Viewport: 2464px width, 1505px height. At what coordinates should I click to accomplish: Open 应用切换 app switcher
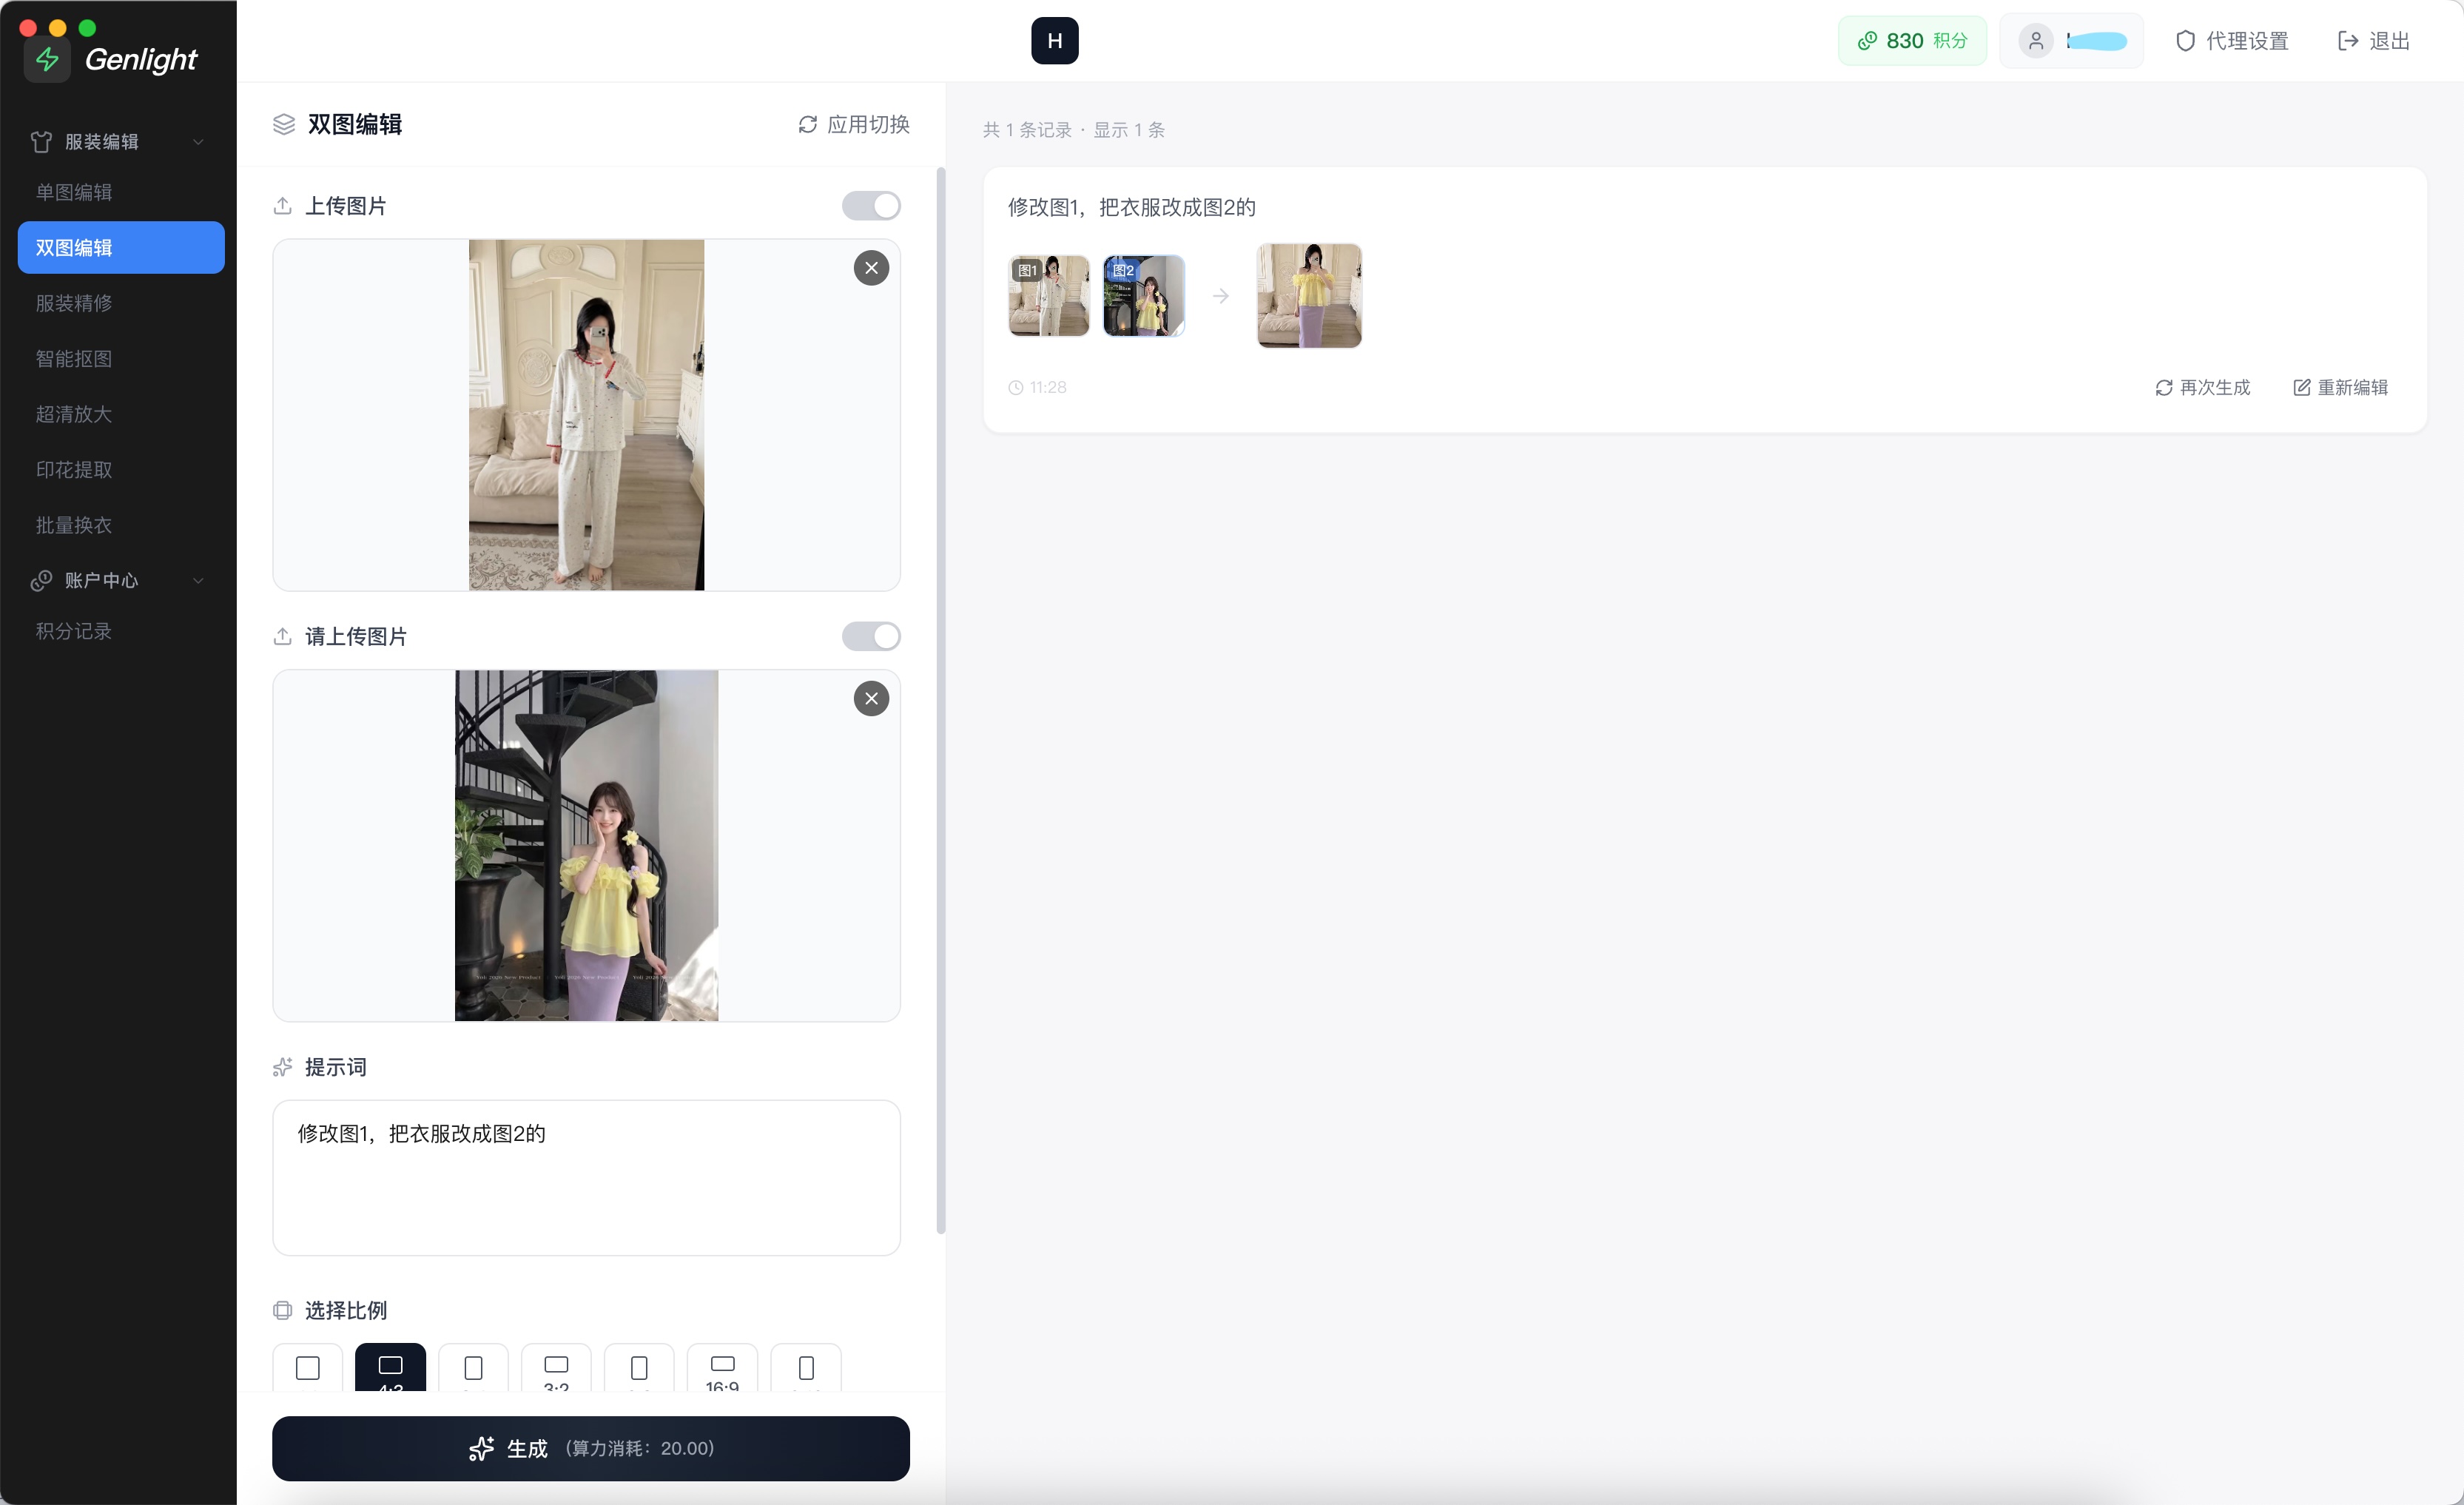(854, 125)
